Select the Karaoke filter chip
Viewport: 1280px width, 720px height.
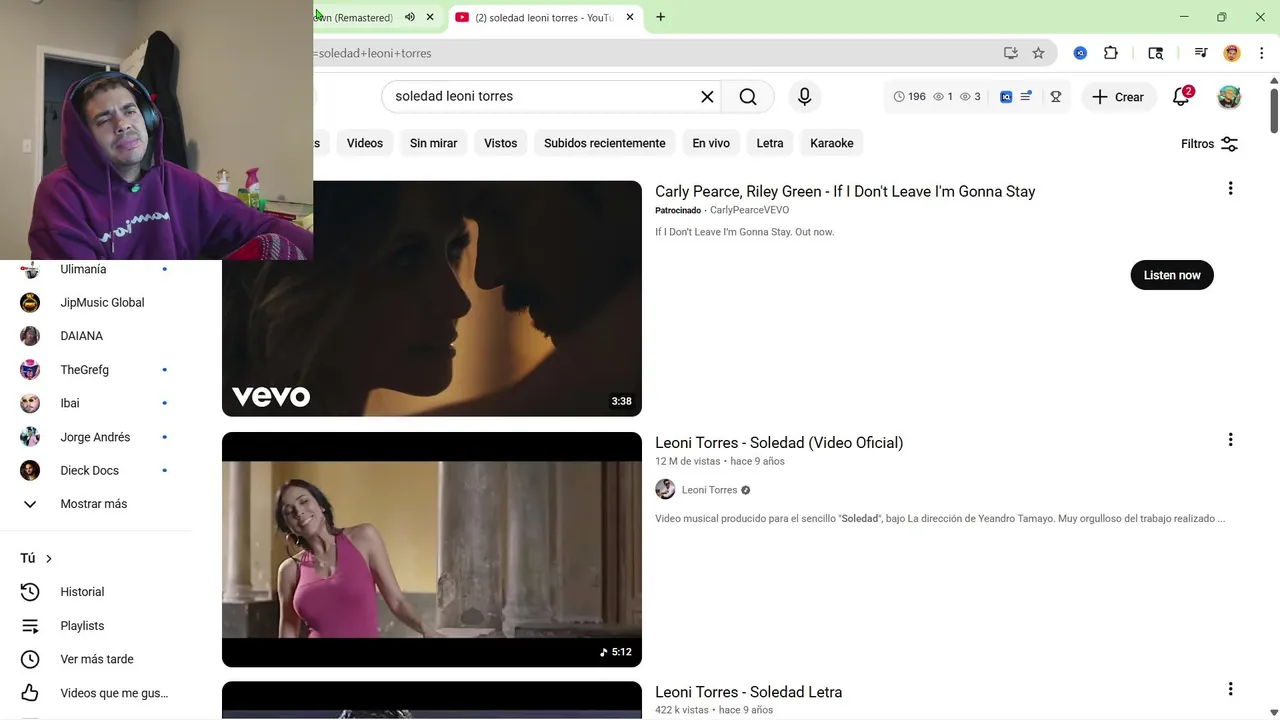coord(832,143)
